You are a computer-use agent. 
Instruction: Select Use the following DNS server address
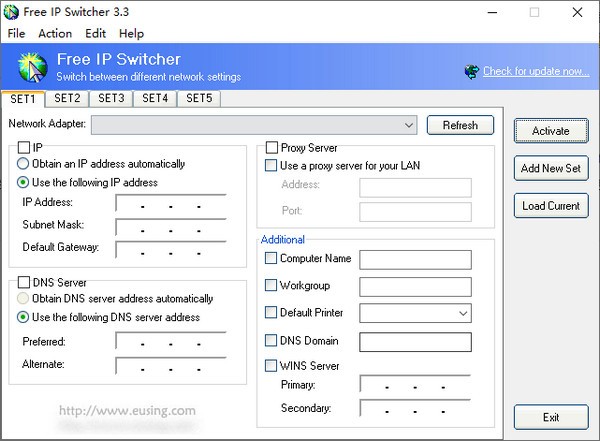[23, 317]
